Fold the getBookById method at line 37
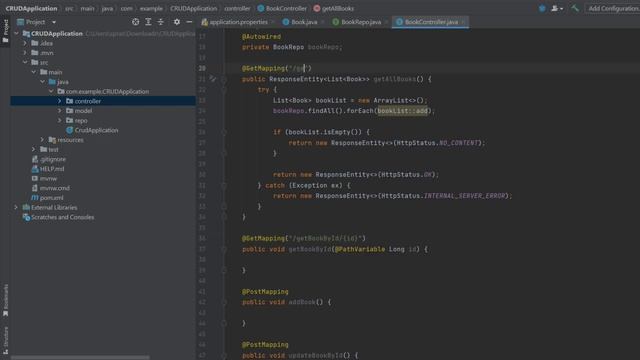The image size is (640, 360). tap(224, 249)
